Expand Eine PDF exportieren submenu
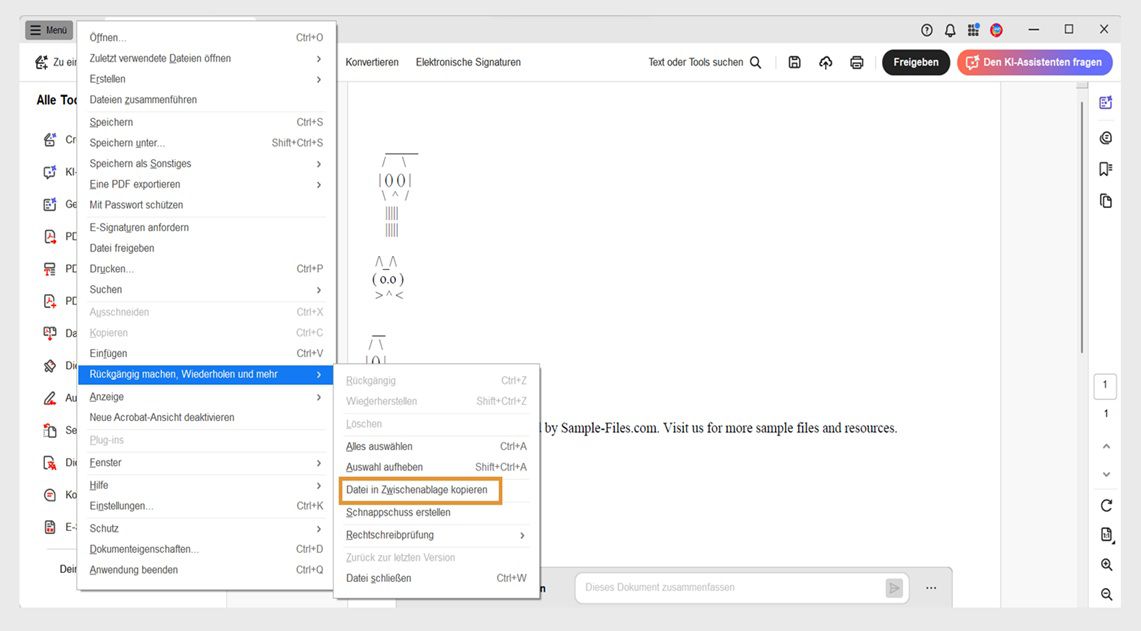 [x=206, y=184]
